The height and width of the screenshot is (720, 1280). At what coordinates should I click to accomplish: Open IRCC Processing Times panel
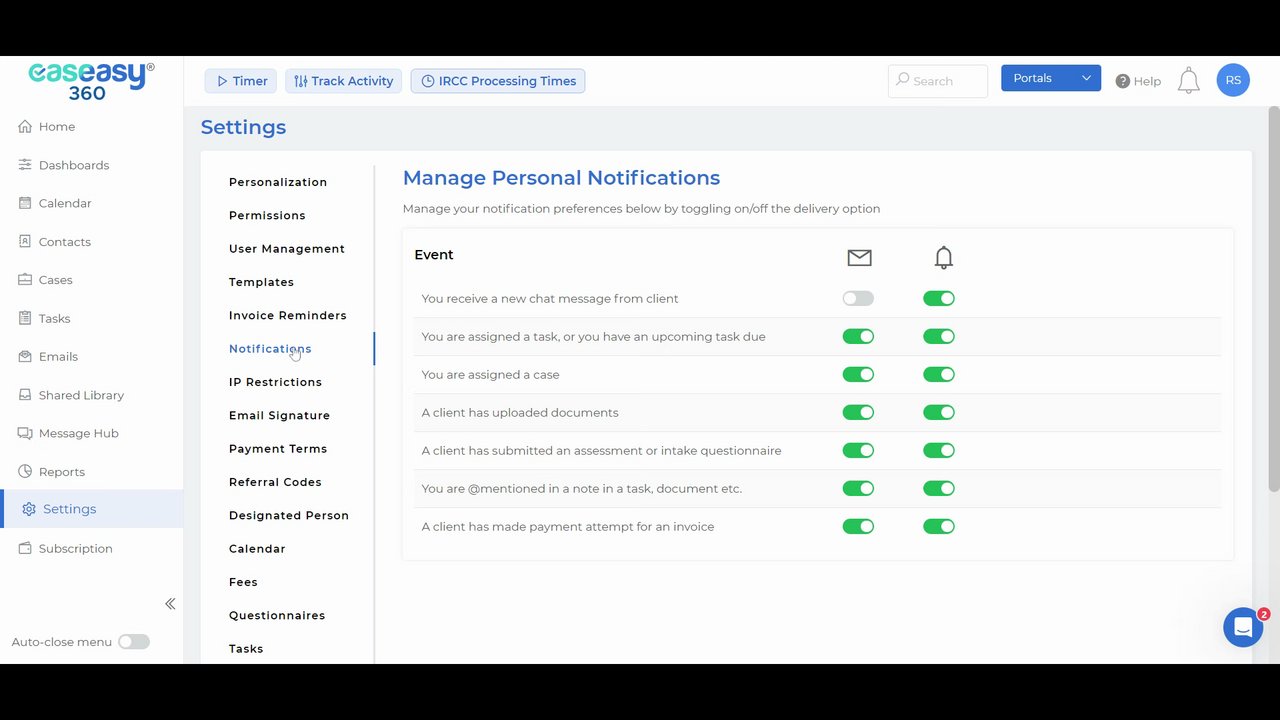pos(498,81)
